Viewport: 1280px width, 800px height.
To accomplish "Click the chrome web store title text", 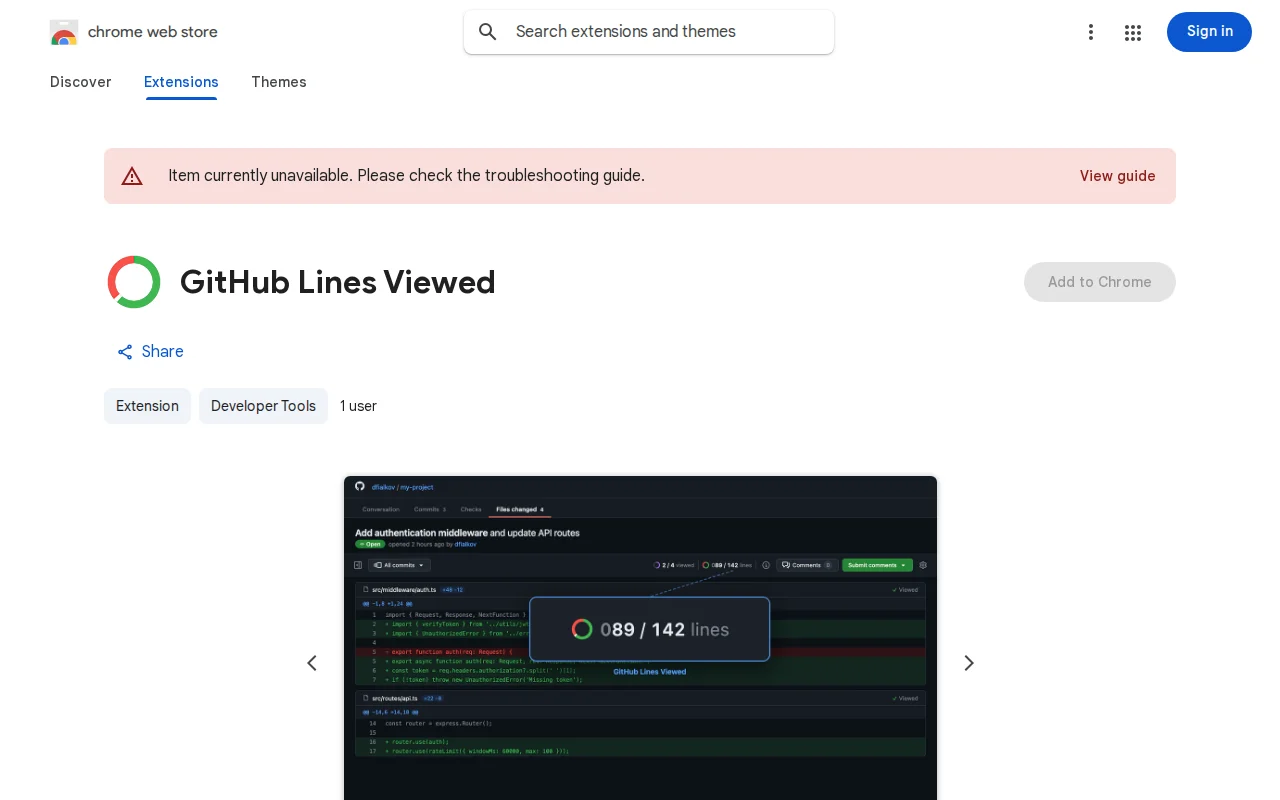I will pos(153,32).
